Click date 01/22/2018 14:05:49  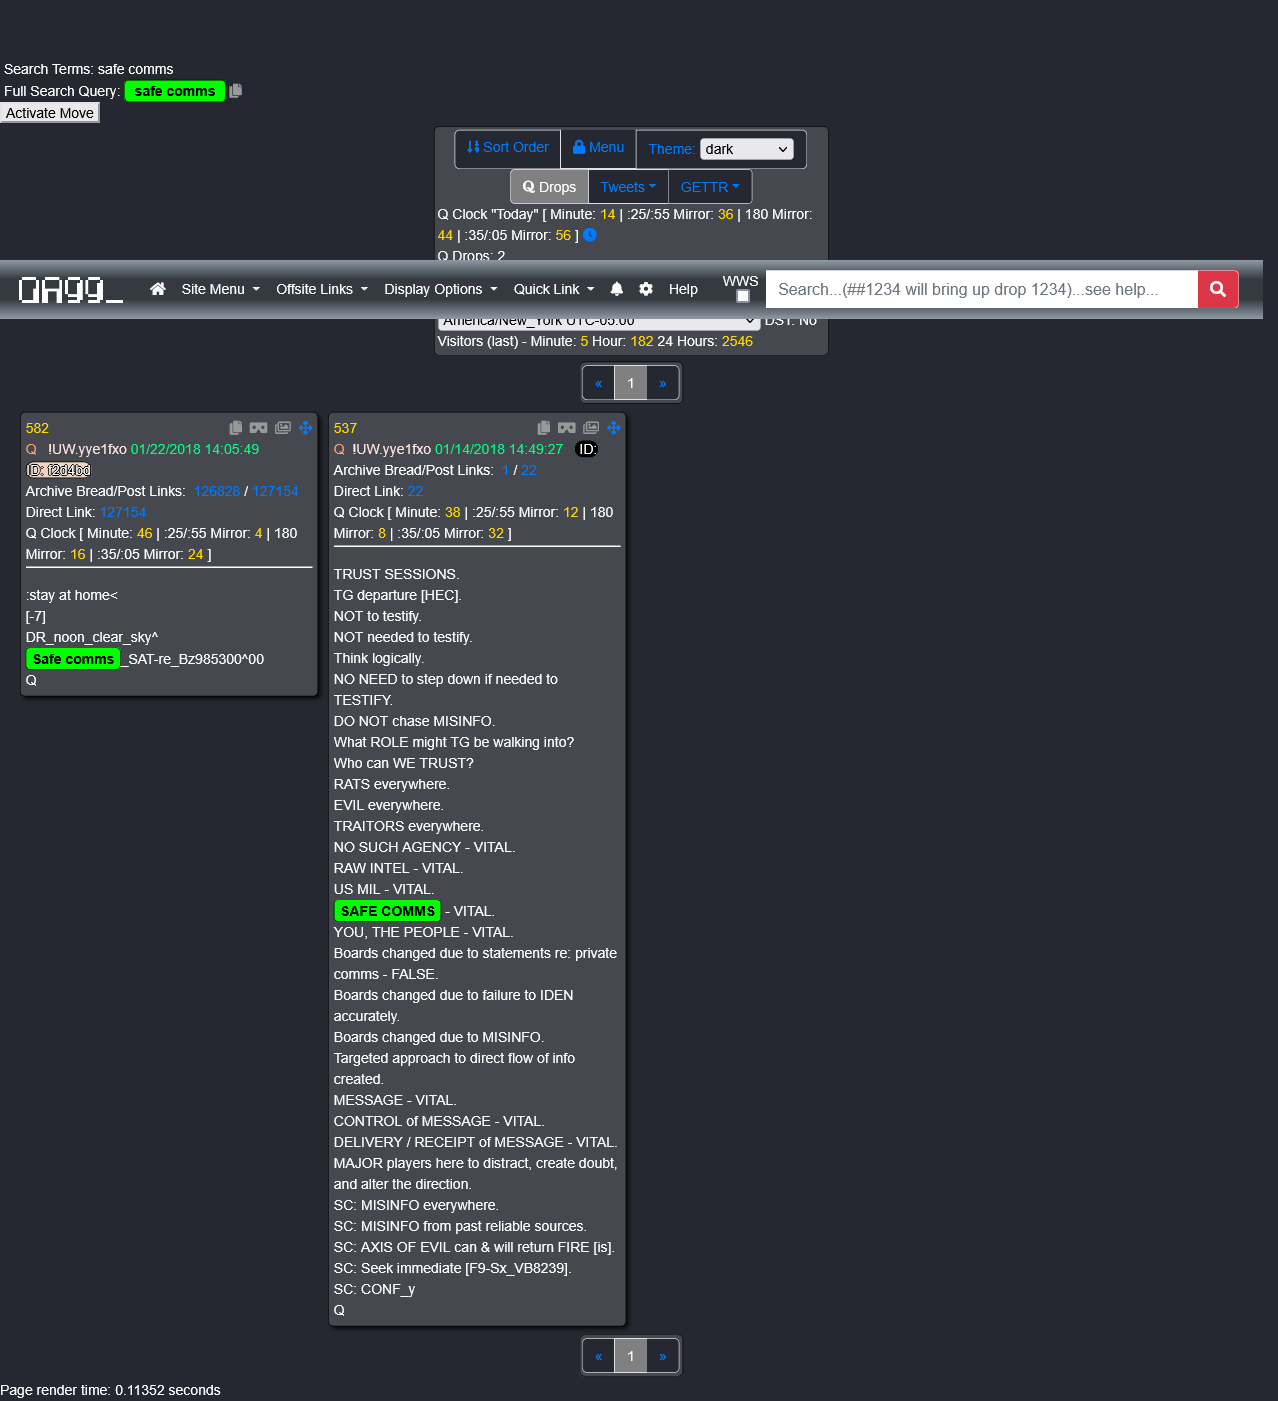coord(195,449)
